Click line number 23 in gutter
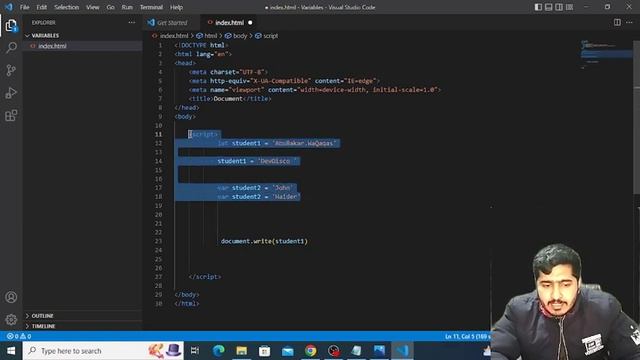 [158, 241]
